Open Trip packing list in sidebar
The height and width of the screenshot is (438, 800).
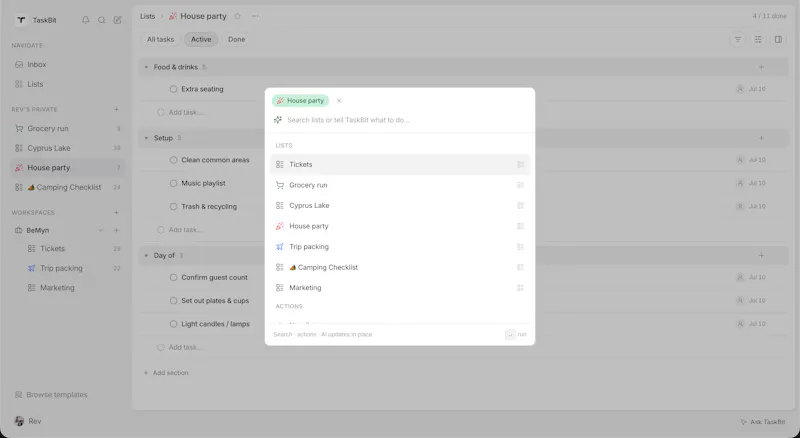tap(74, 268)
